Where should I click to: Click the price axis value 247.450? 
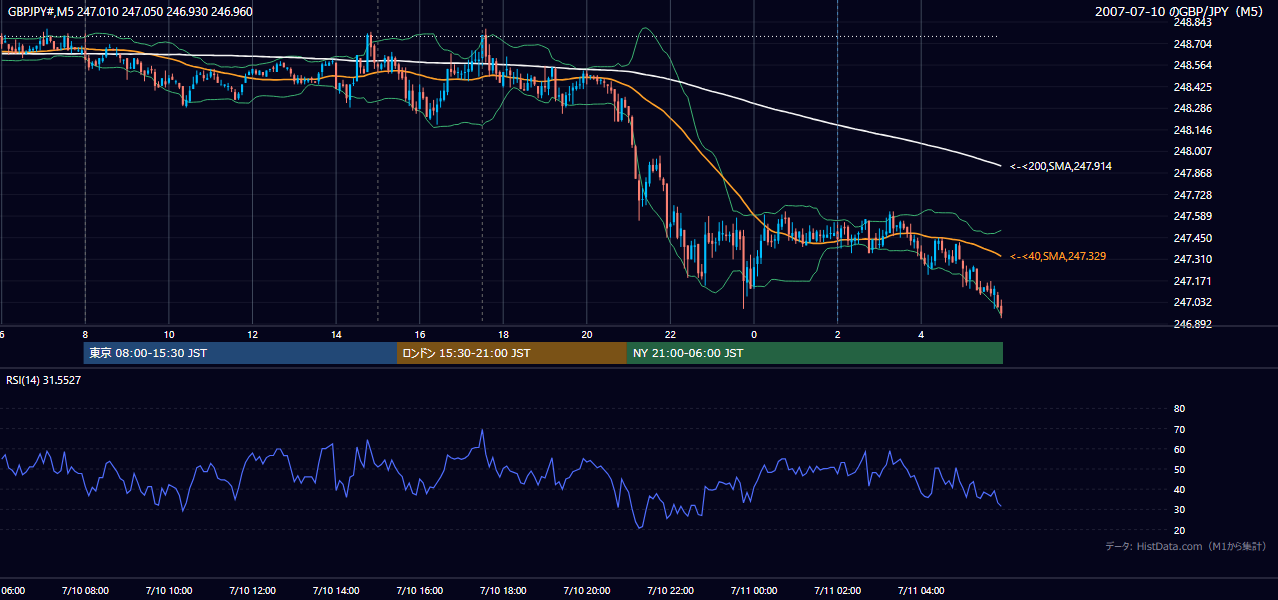click(1193, 238)
